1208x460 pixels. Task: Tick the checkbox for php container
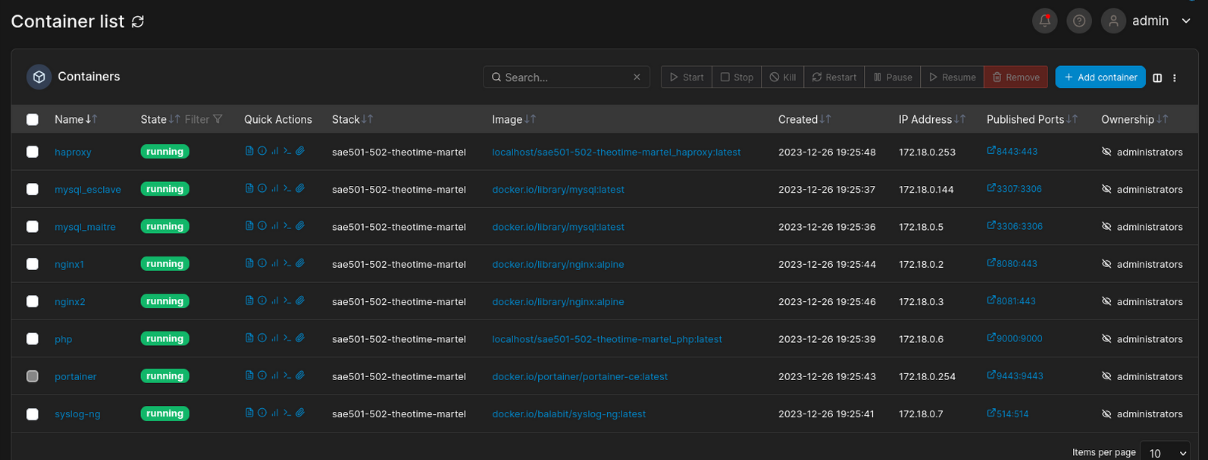(x=32, y=339)
